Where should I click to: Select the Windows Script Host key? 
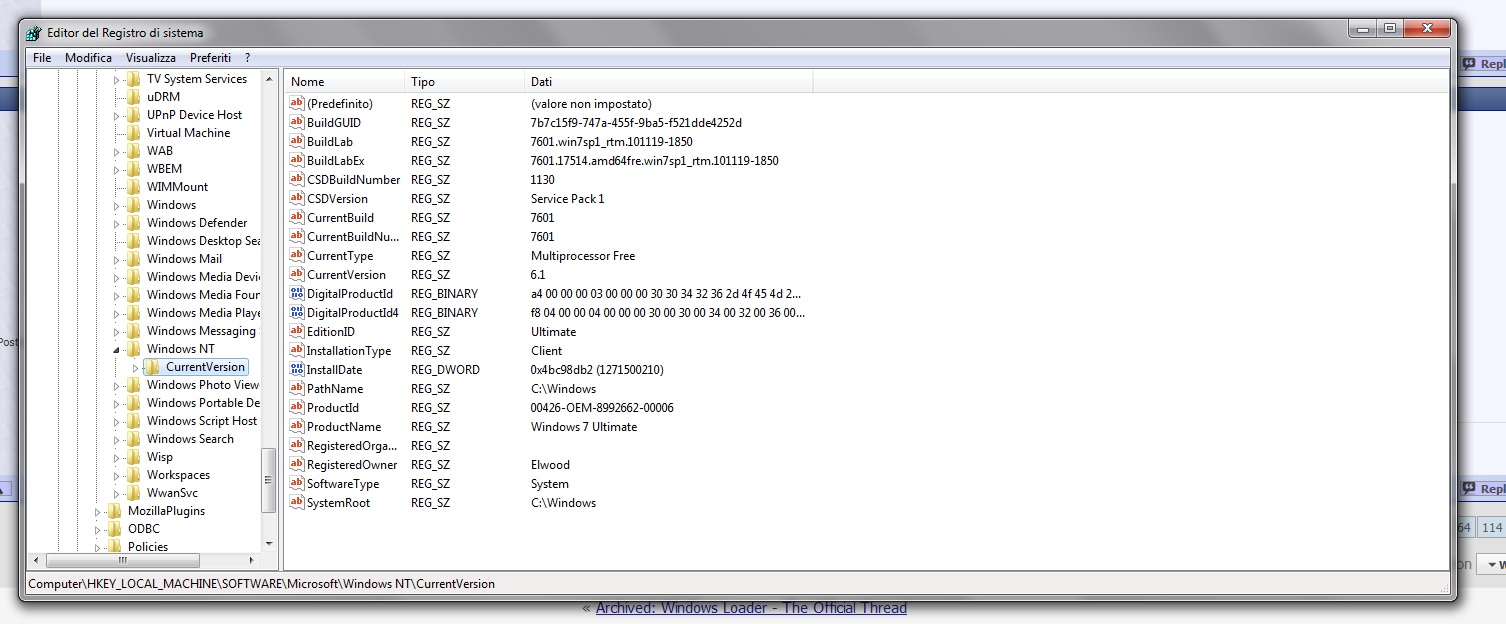(x=202, y=421)
